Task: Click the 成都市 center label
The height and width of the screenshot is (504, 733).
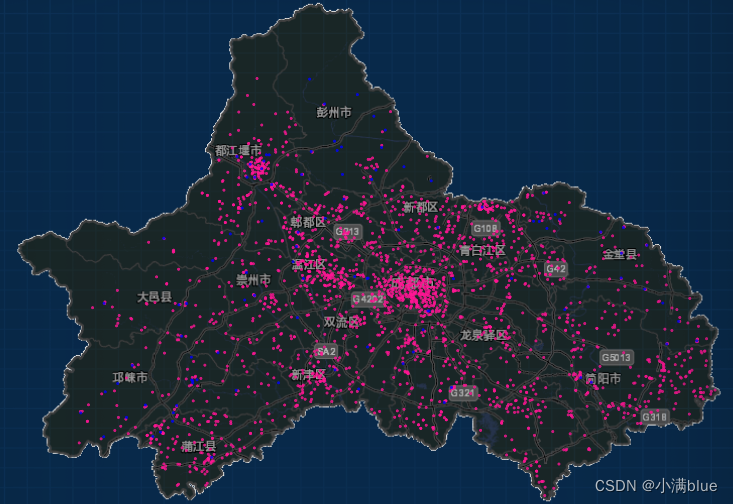Action: [x=413, y=282]
